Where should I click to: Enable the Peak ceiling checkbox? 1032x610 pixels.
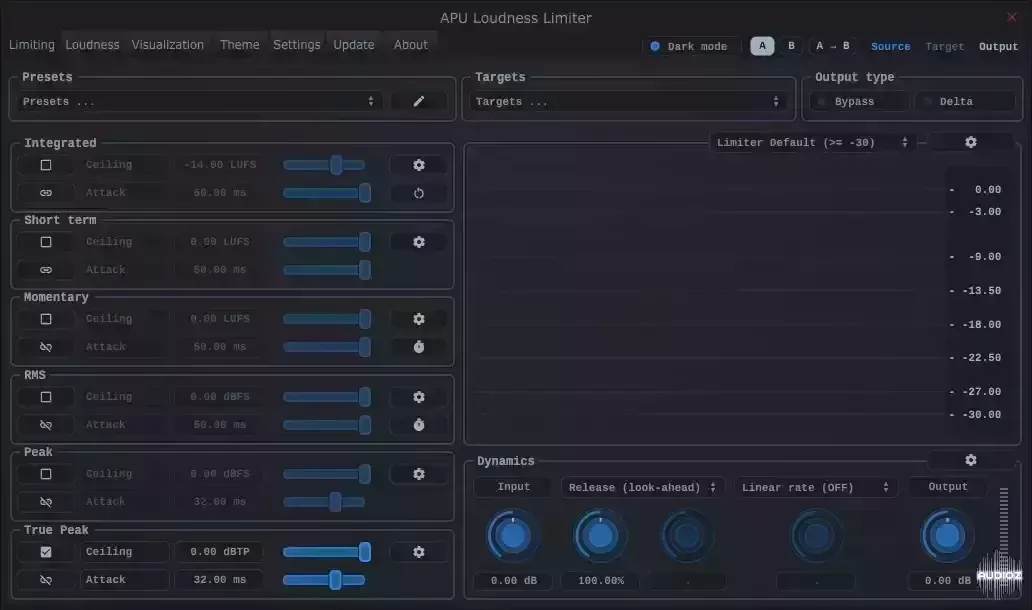(x=45, y=474)
